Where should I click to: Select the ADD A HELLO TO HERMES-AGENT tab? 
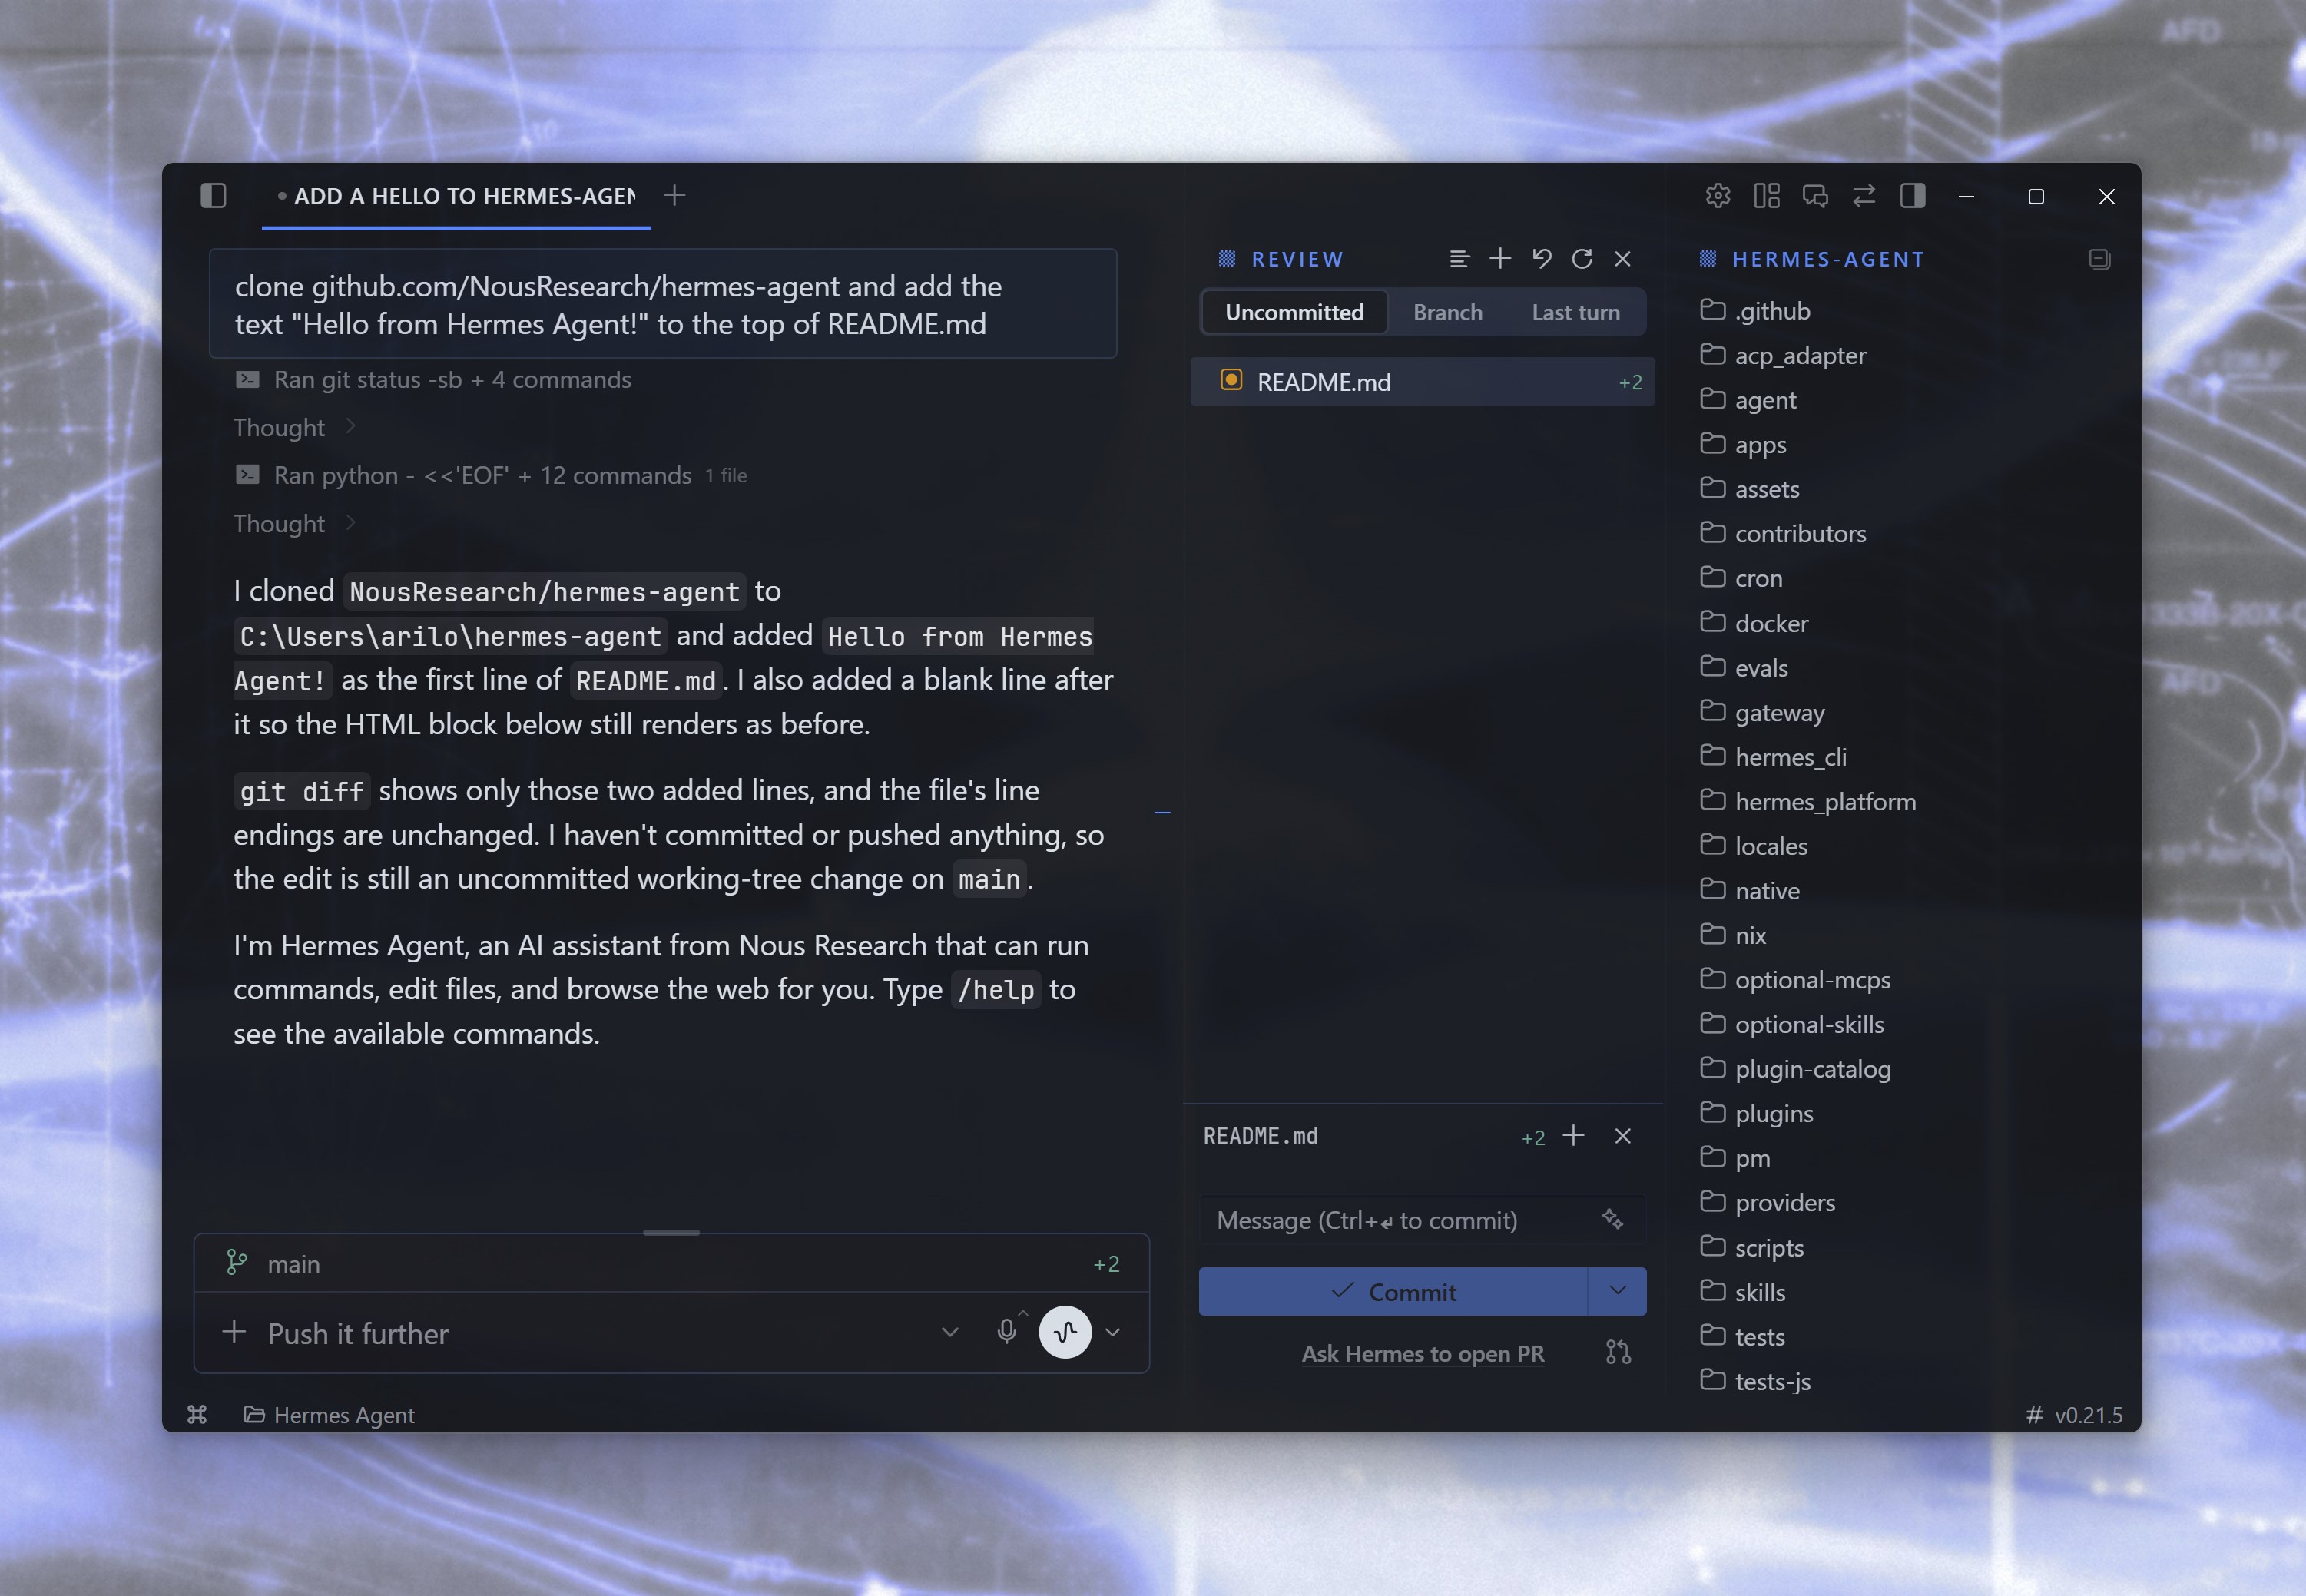coord(457,196)
